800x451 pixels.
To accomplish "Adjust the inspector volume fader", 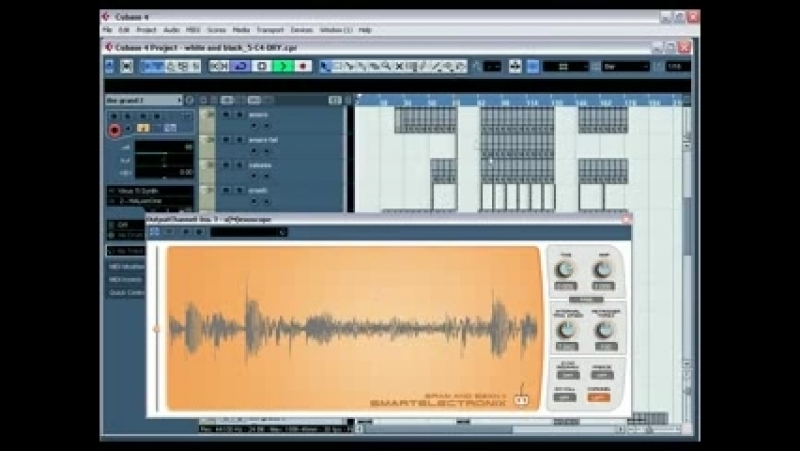I will click(x=164, y=147).
